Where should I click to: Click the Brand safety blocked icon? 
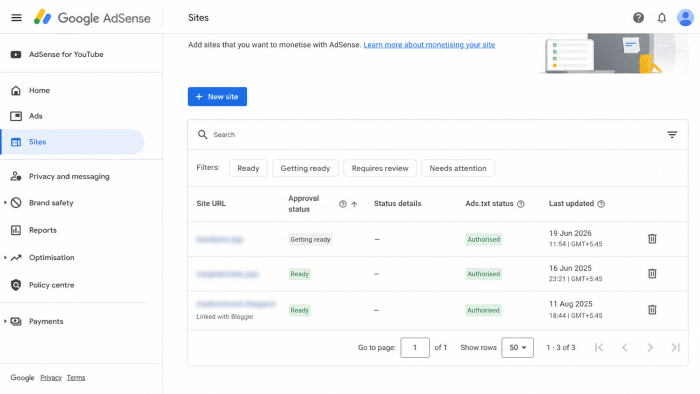coord(16,203)
